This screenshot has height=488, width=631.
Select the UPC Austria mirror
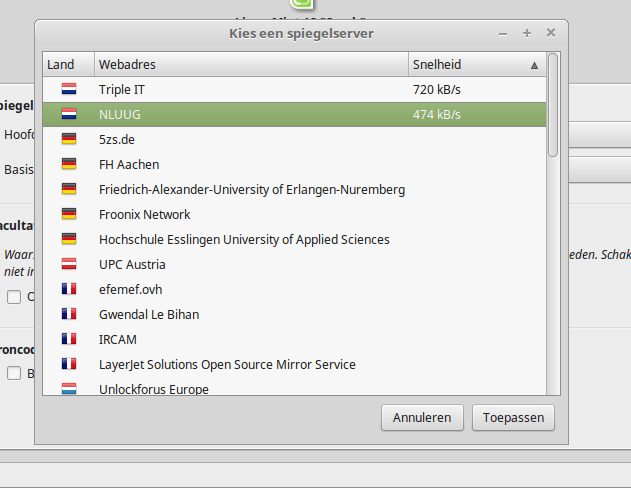click(x=294, y=264)
